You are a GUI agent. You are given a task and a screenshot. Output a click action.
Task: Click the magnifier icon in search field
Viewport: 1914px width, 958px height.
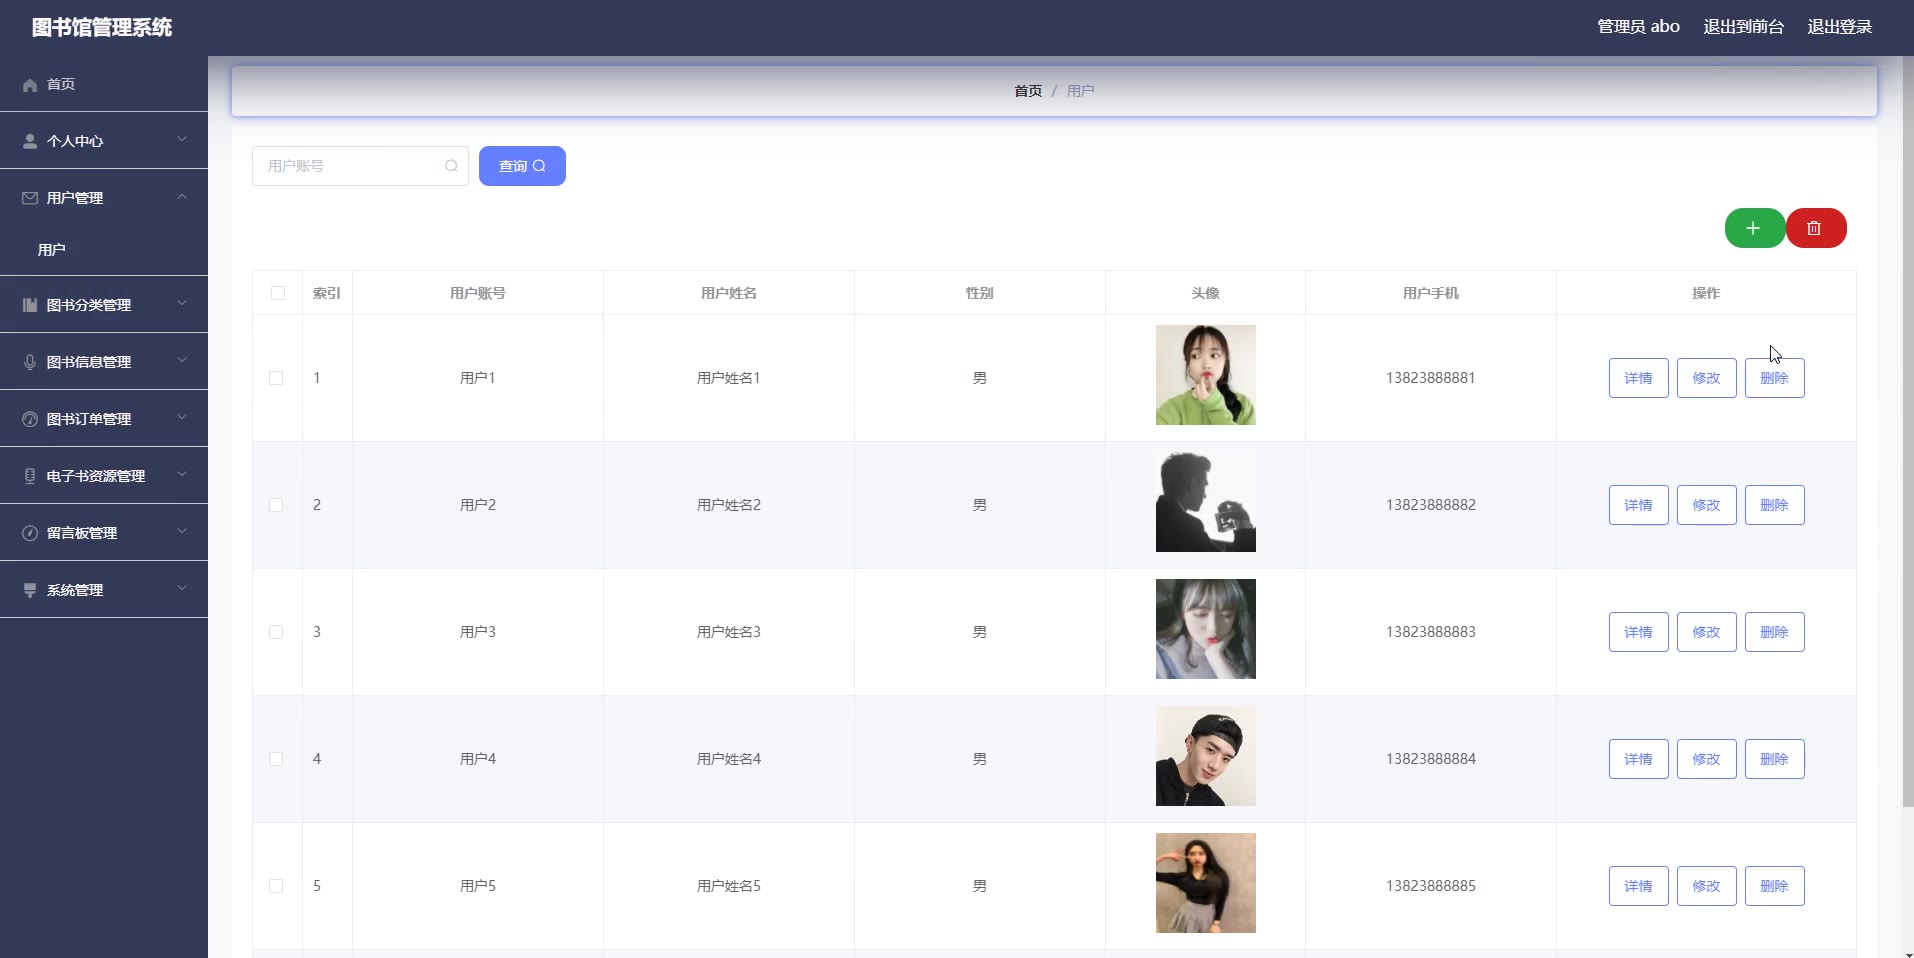[451, 166]
